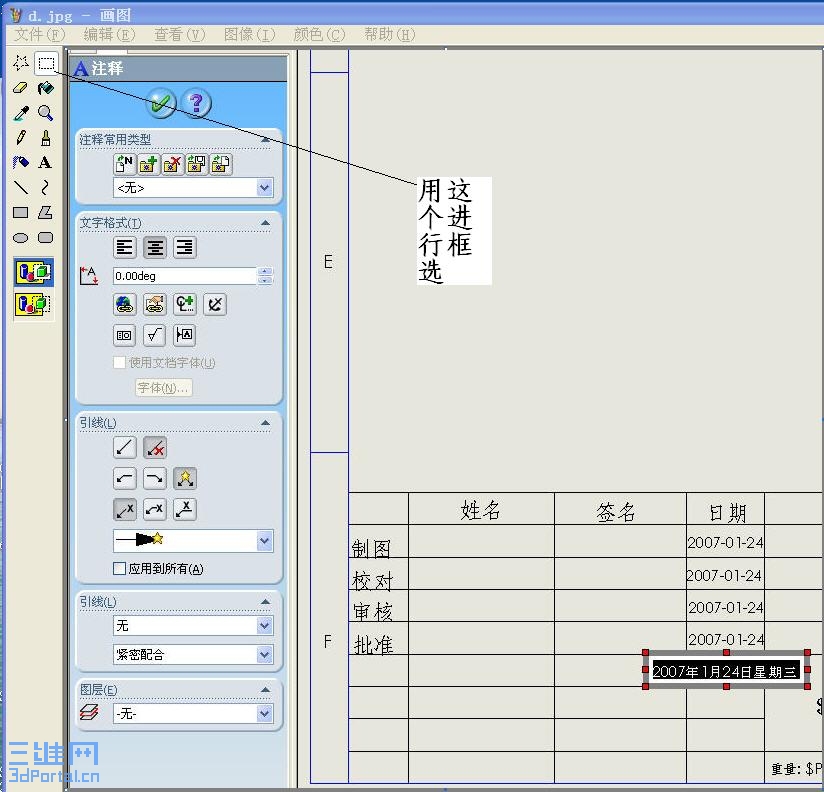Collapse the 注释常用类型 section

[x=265, y=140]
